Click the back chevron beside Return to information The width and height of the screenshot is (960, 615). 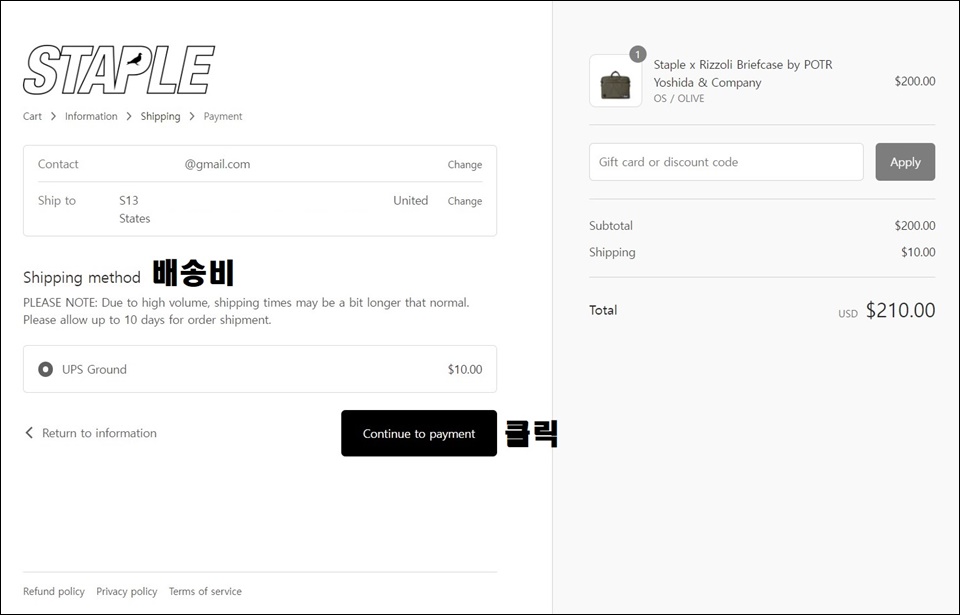tap(29, 433)
